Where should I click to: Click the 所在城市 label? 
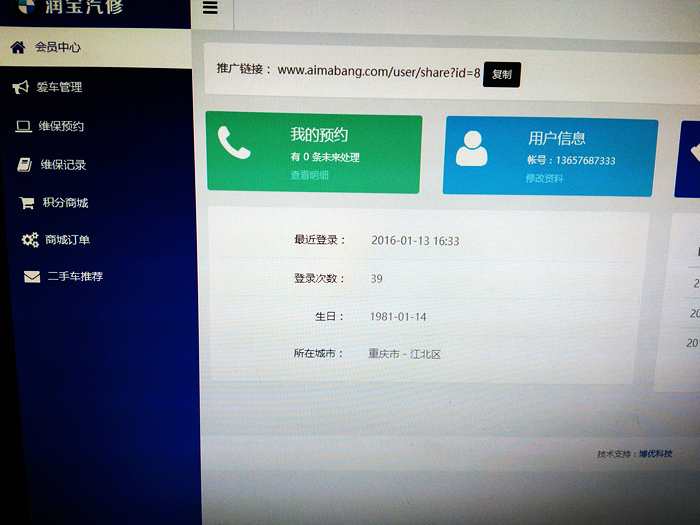pos(318,353)
